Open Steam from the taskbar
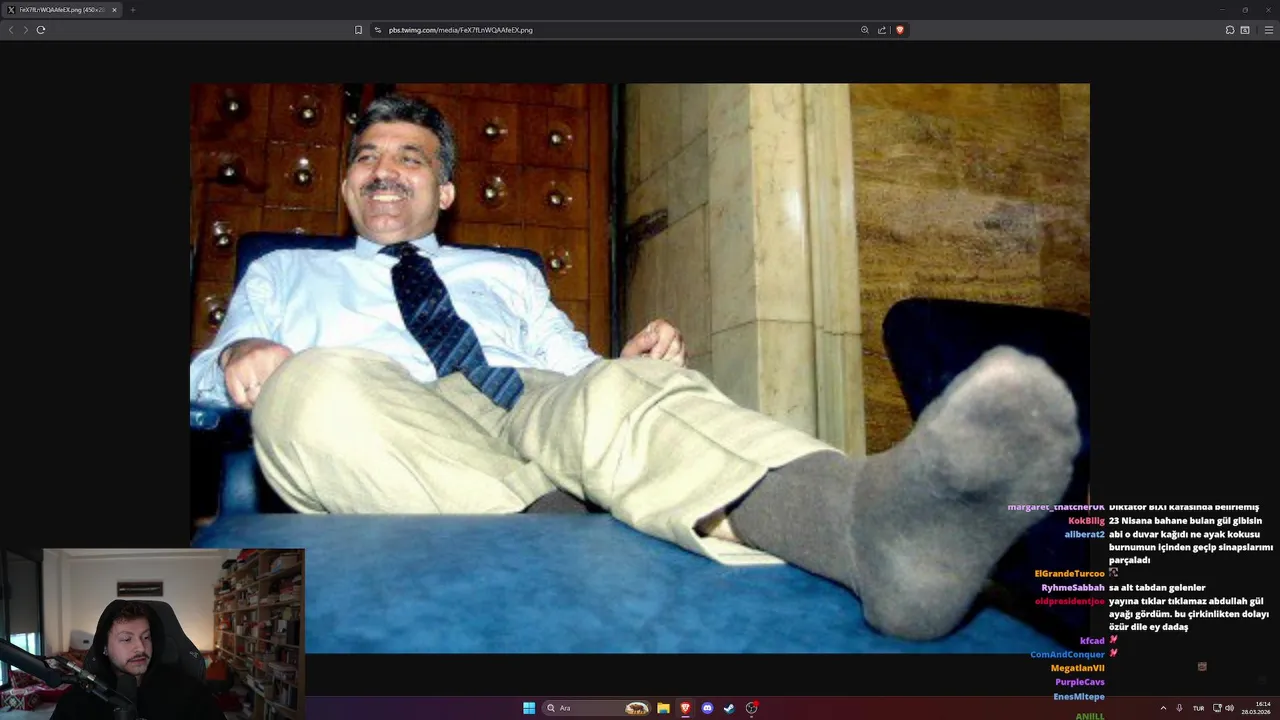This screenshot has height=720, width=1280. coord(729,708)
